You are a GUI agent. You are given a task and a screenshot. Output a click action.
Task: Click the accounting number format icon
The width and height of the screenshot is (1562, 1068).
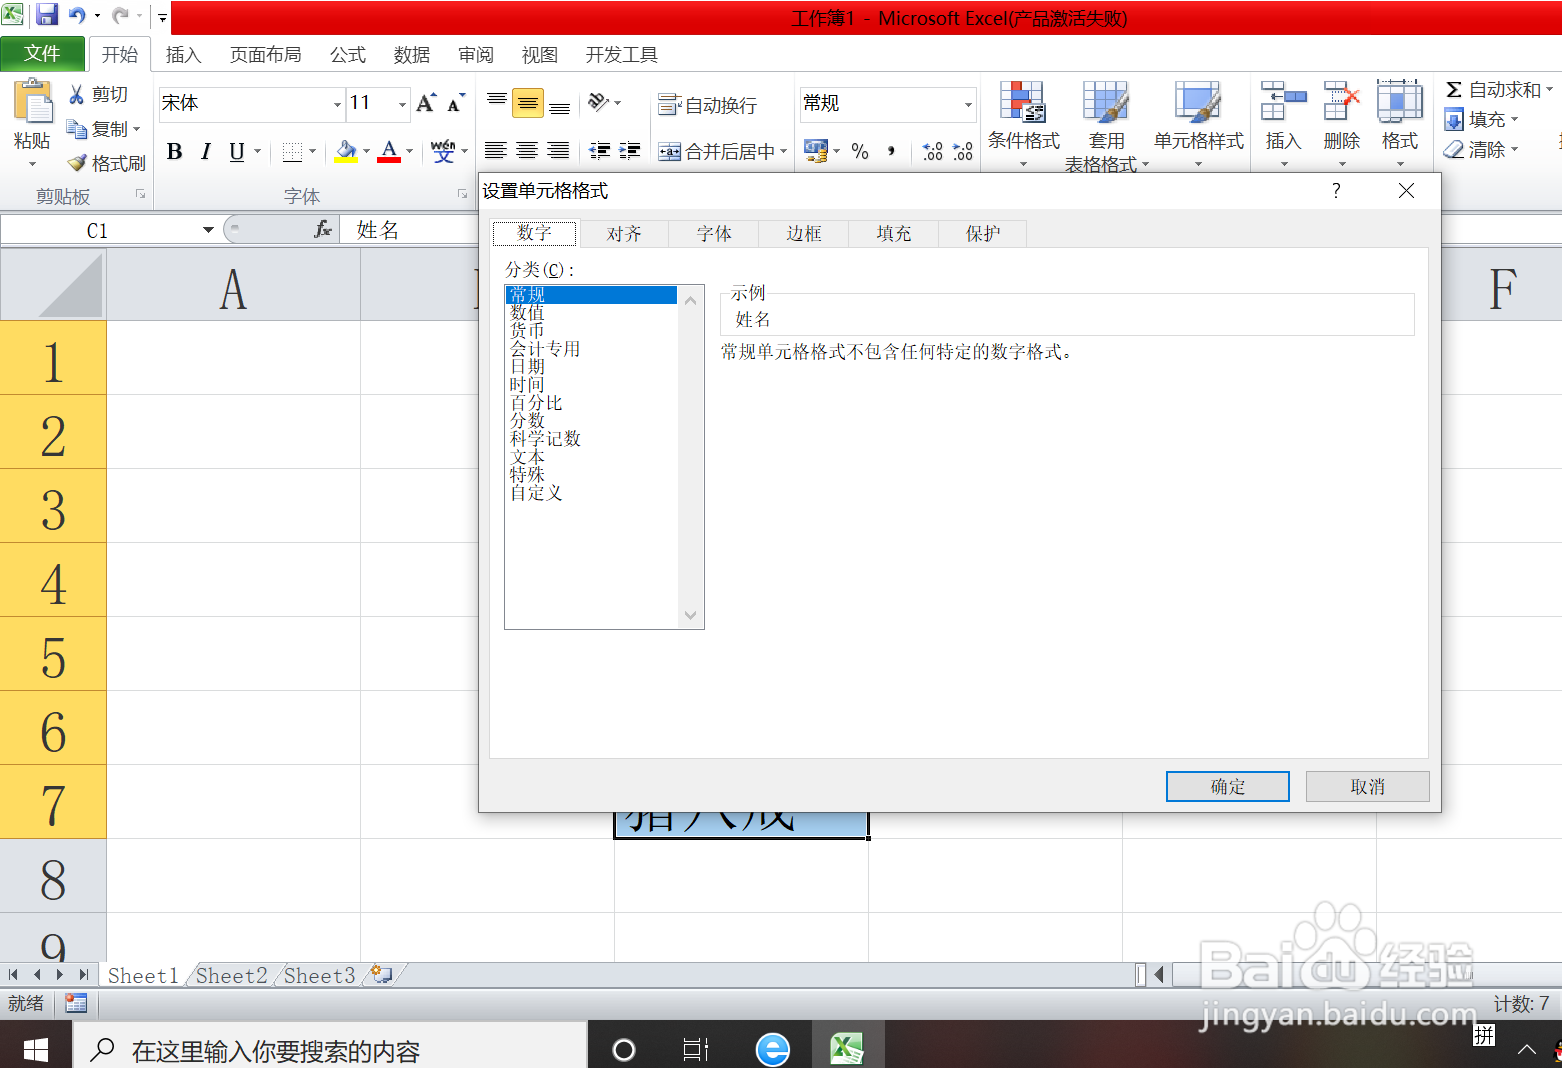point(816,151)
